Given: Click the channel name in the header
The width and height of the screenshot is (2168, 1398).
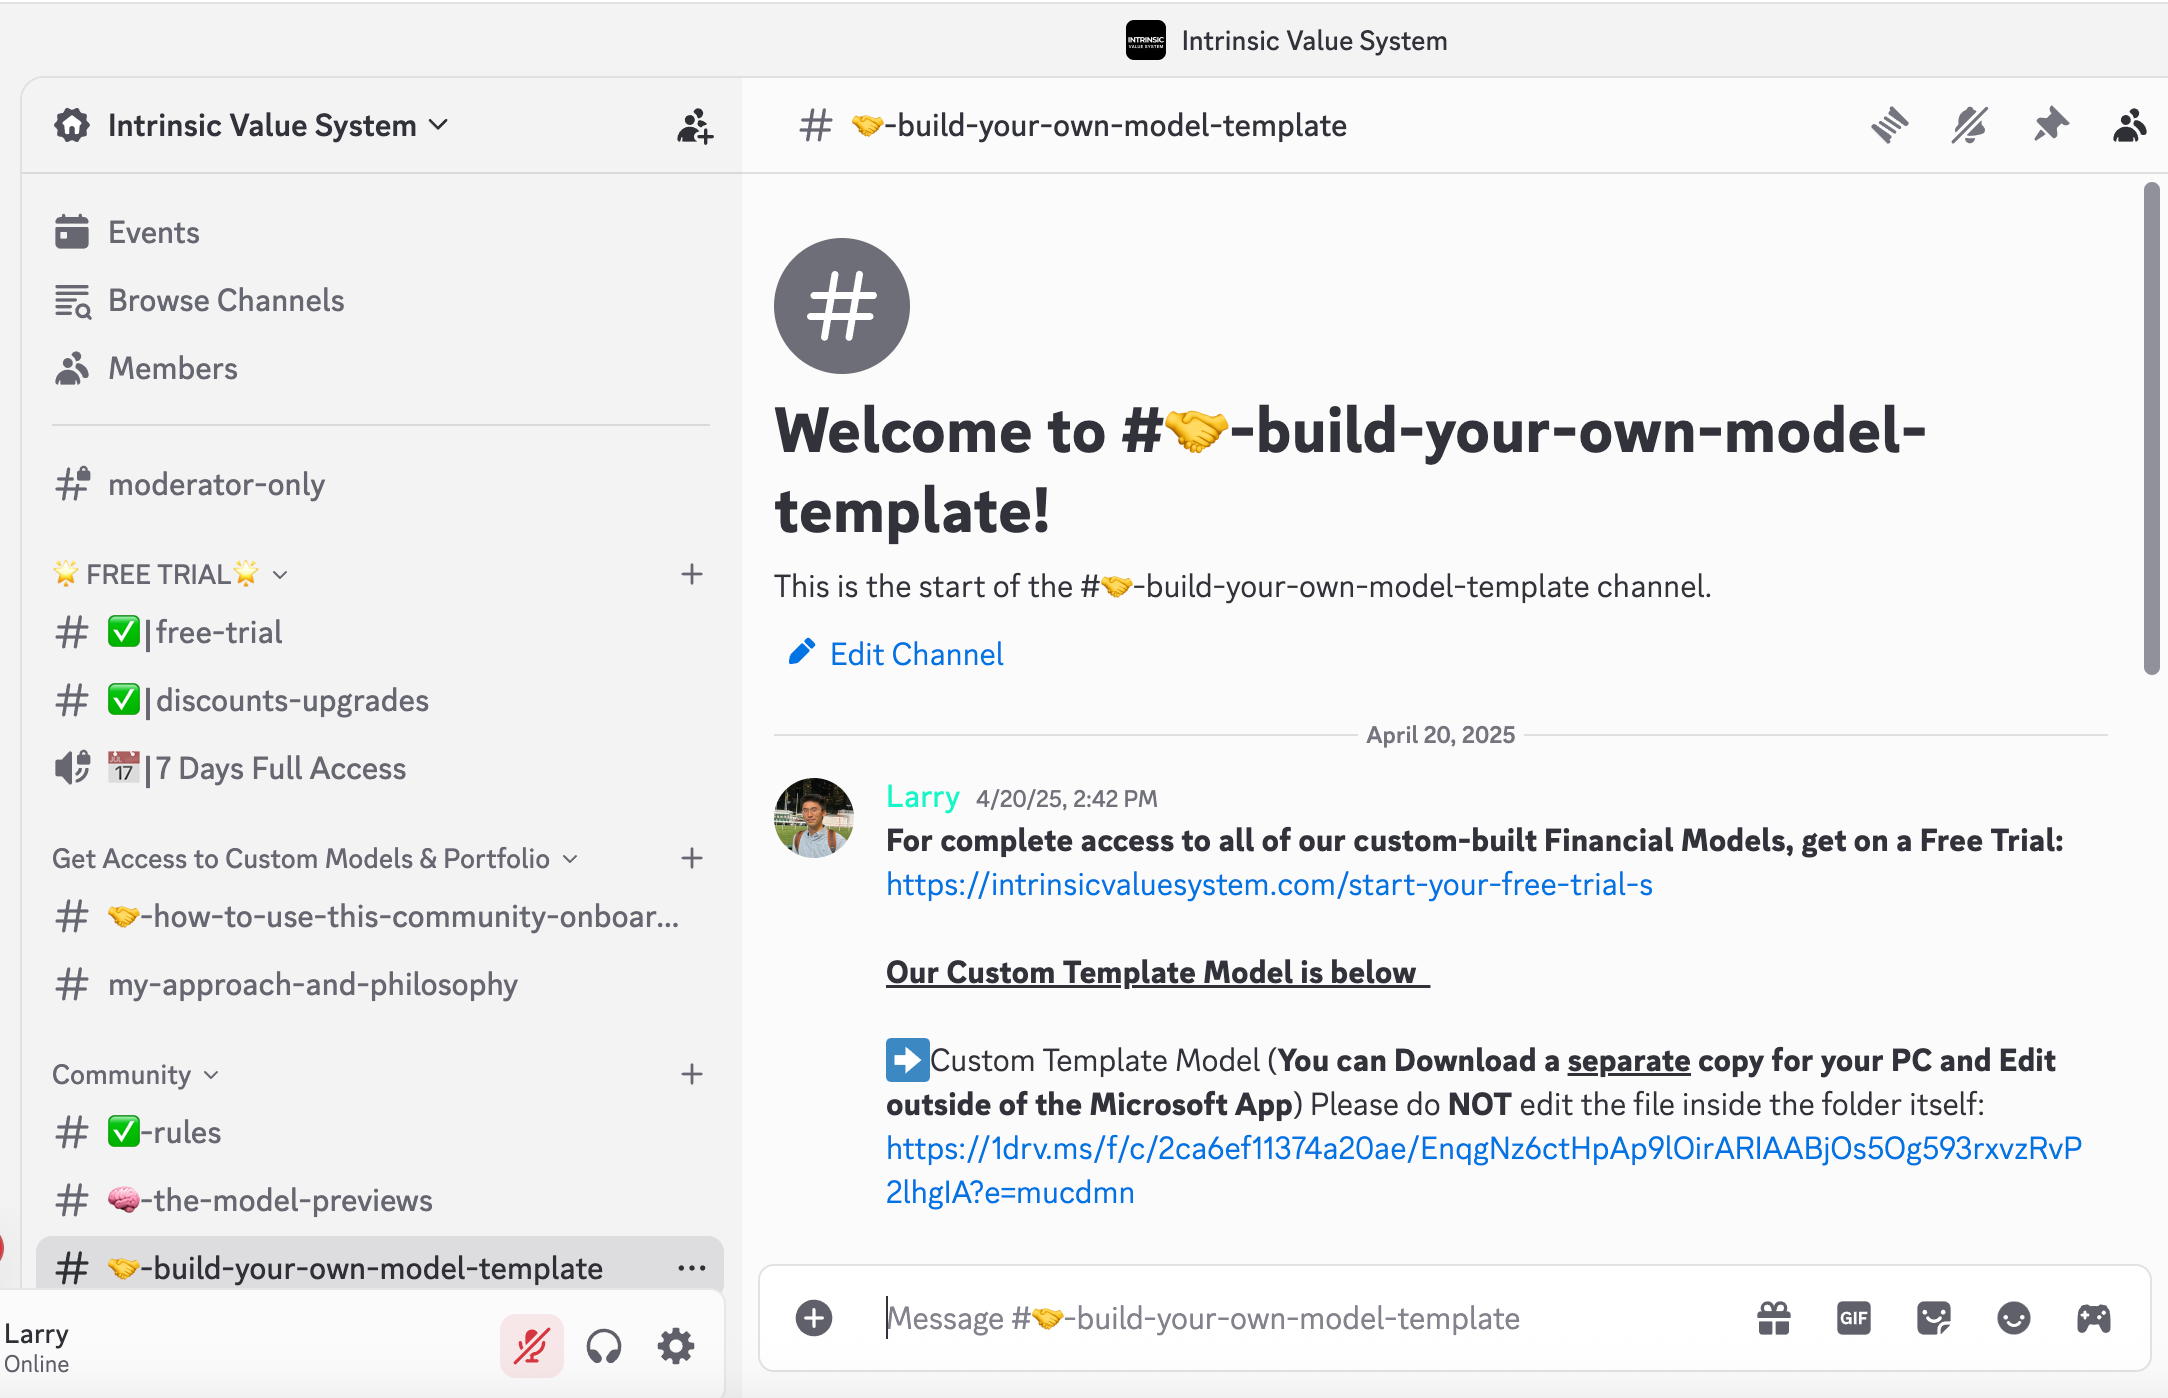Looking at the screenshot, I should [1099, 126].
